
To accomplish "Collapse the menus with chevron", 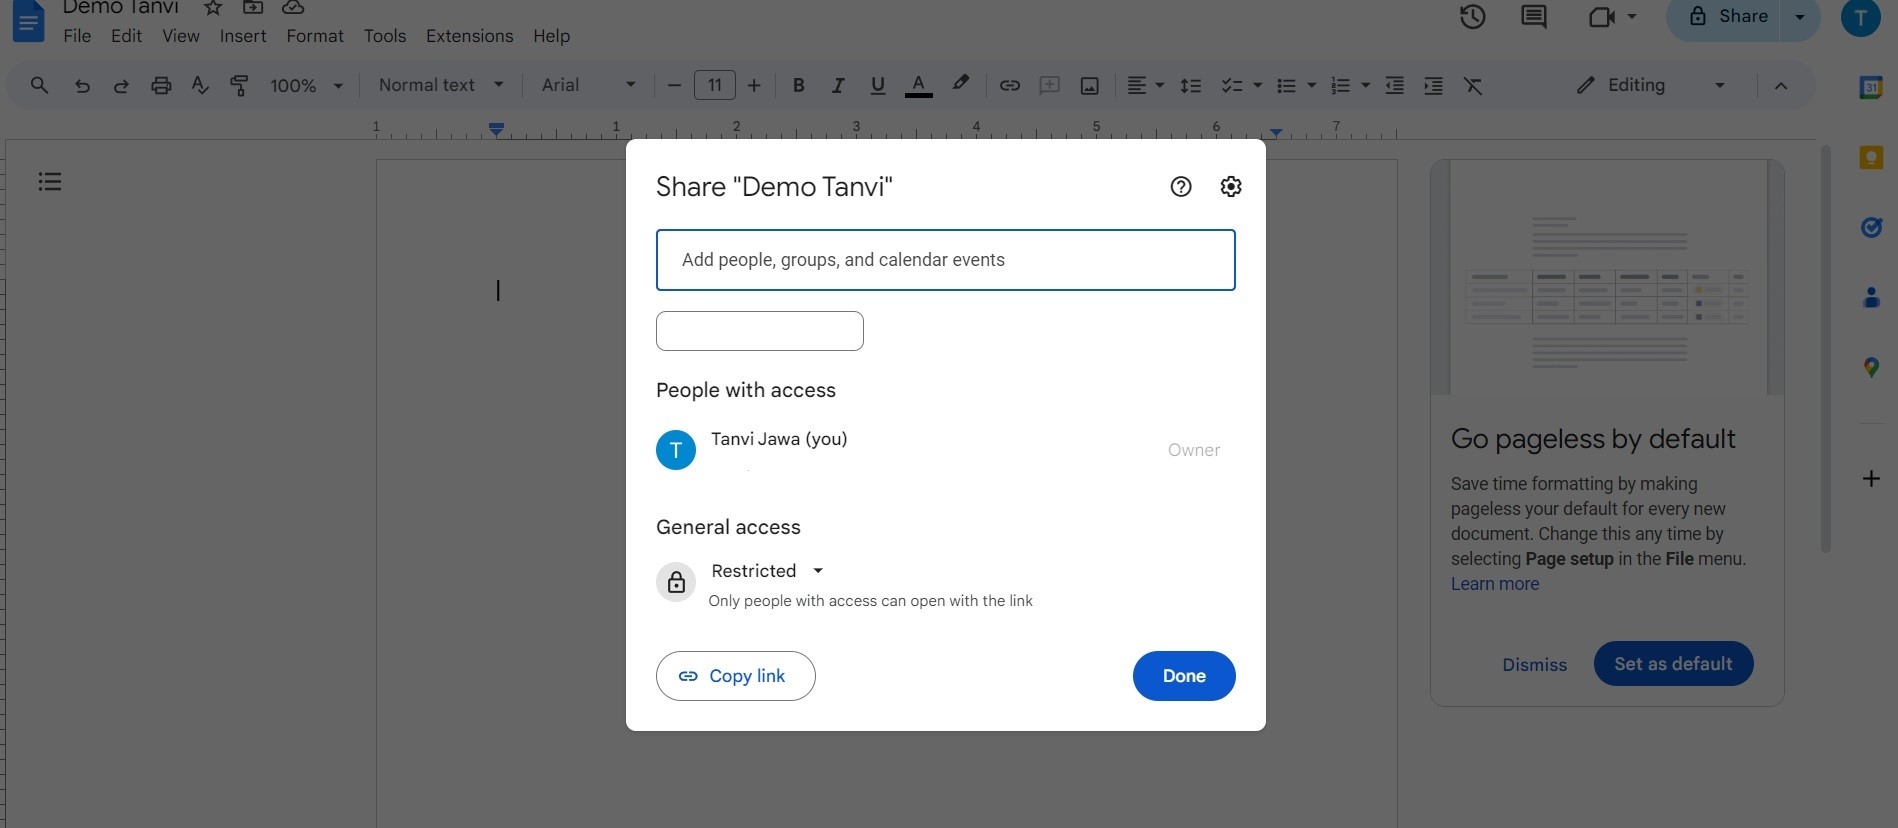I will [1781, 86].
